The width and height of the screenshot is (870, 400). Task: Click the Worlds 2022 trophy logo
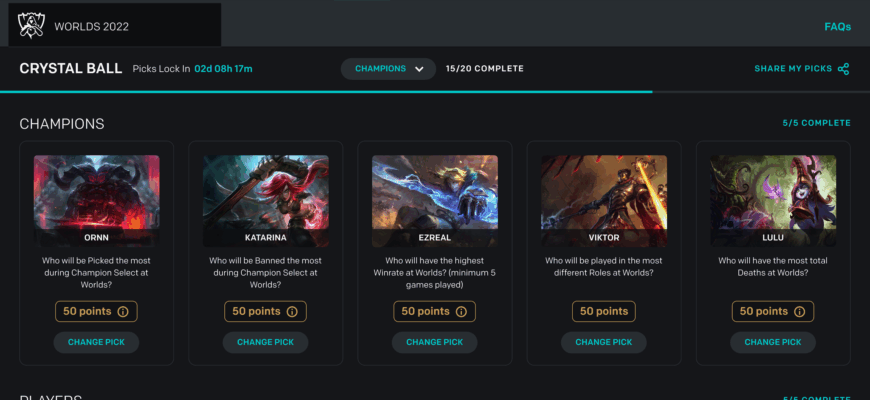(32, 25)
